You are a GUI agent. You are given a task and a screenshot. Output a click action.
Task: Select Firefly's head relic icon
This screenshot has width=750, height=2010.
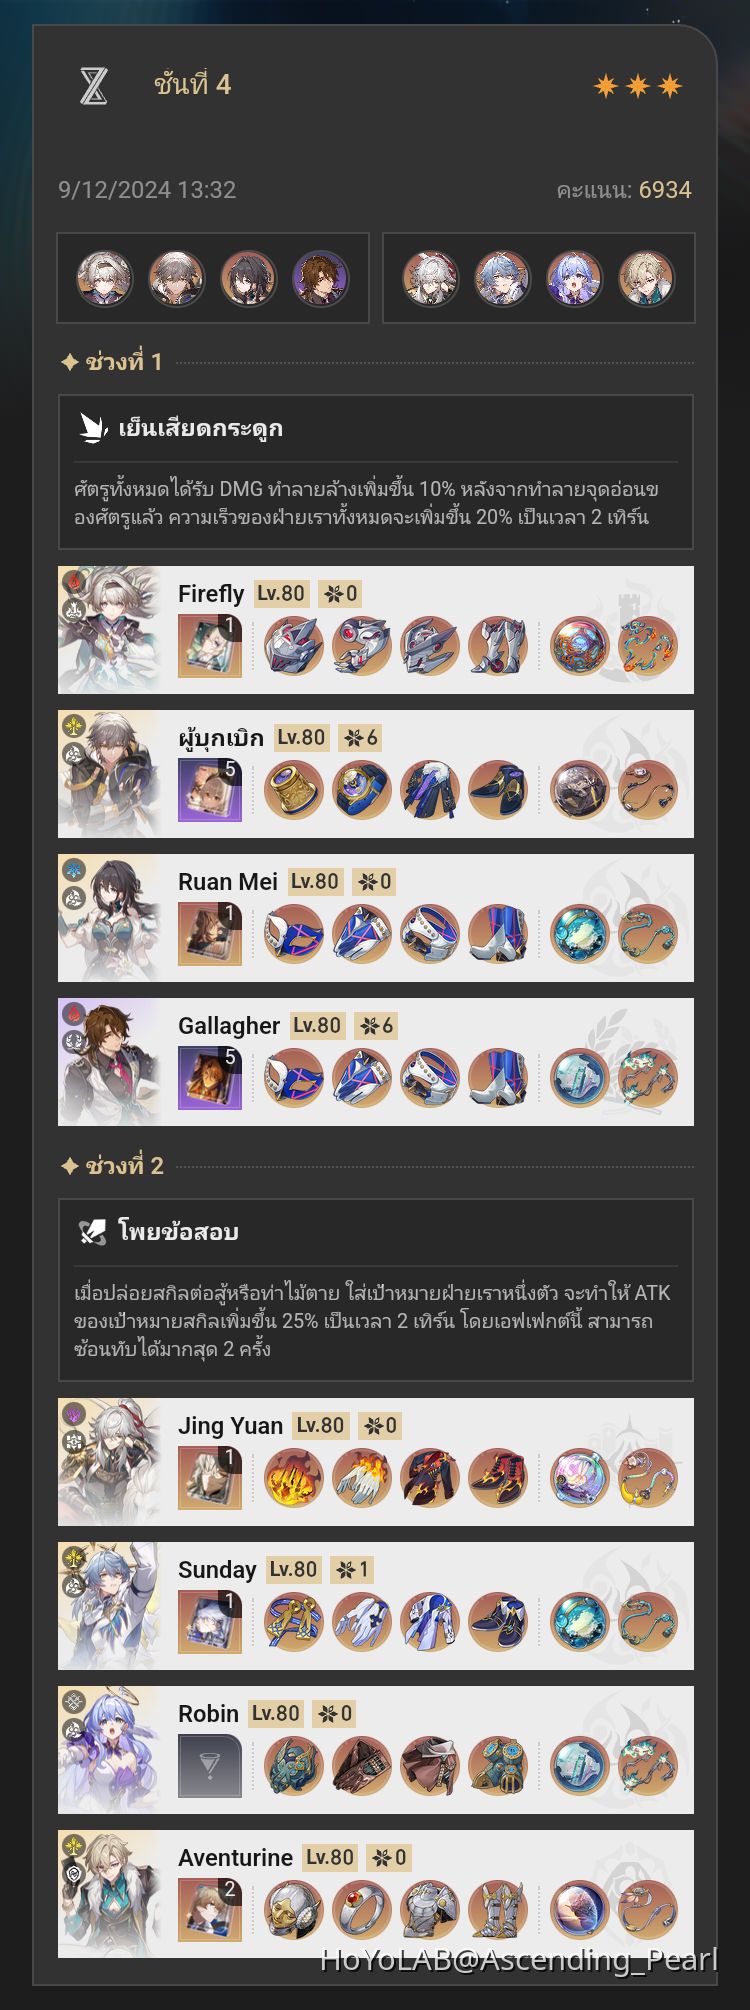point(294,646)
